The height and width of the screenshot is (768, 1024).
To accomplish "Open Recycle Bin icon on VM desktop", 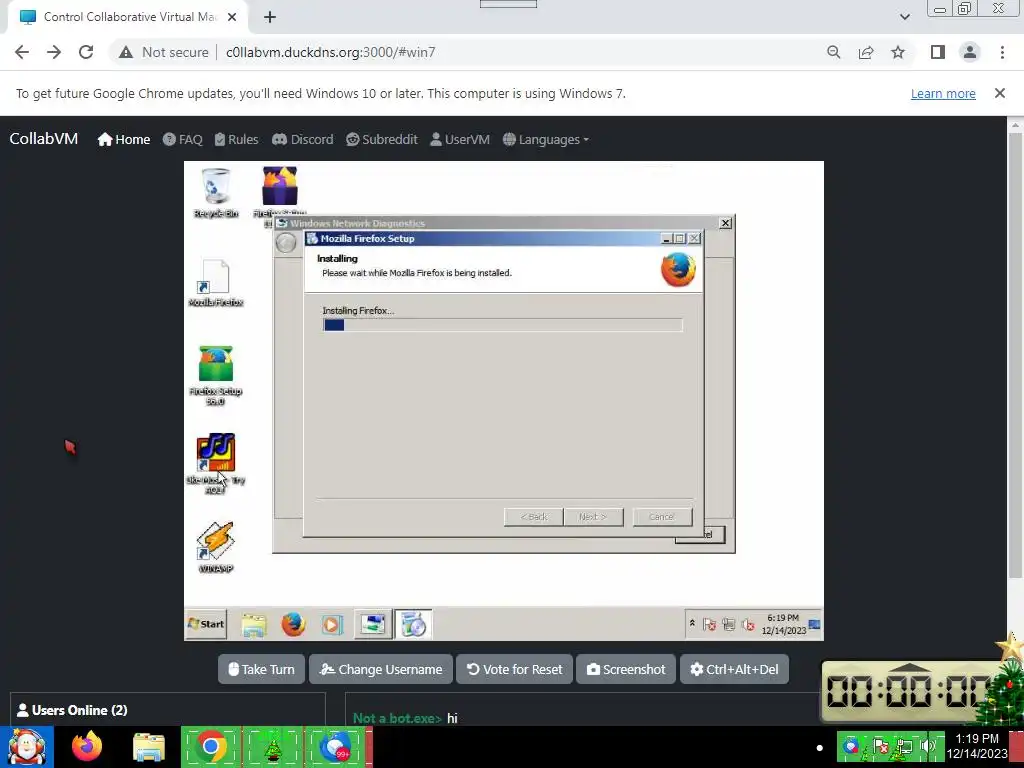I will [216, 192].
